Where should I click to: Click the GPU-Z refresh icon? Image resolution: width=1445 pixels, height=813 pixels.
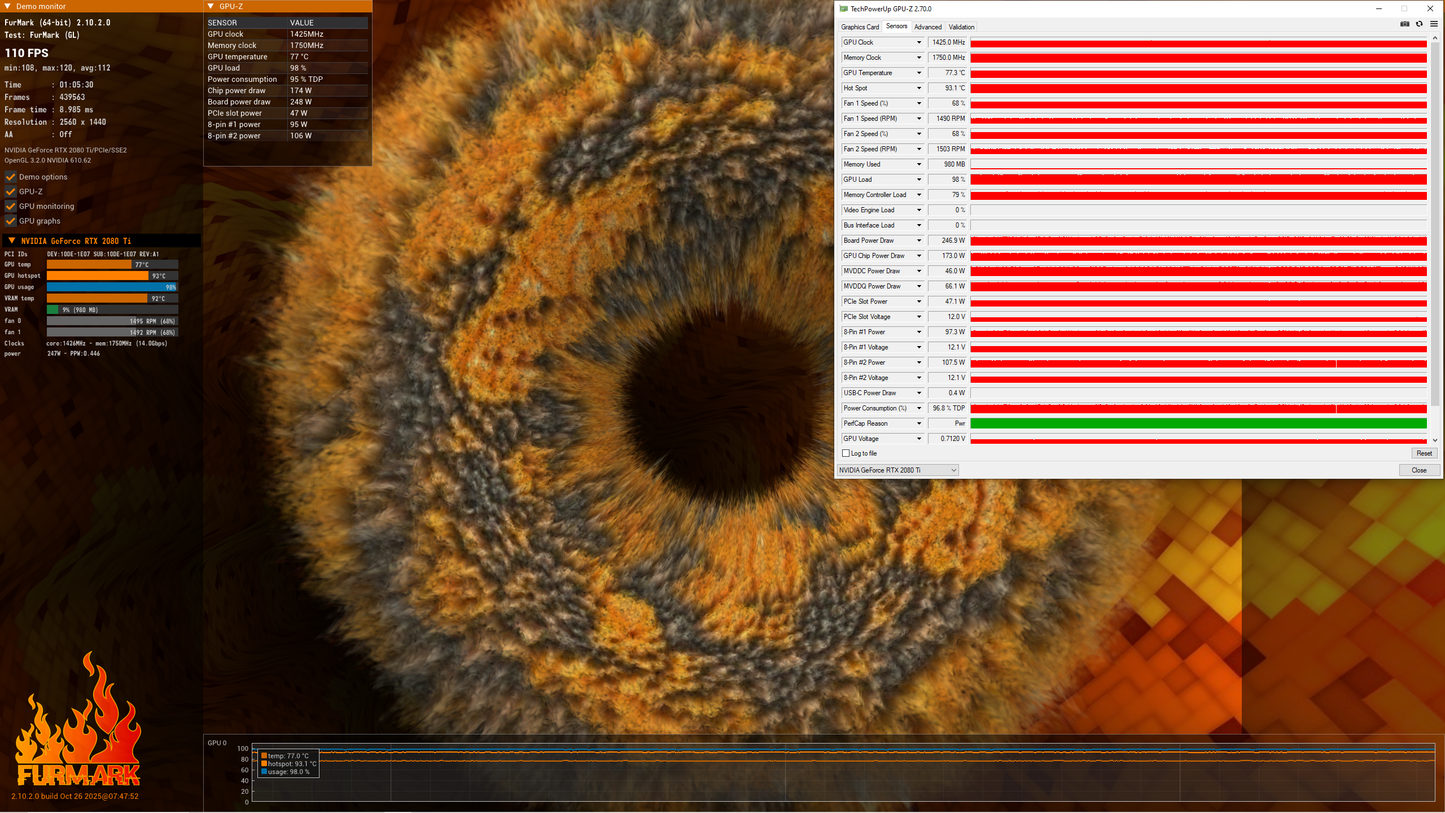(1419, 24)
